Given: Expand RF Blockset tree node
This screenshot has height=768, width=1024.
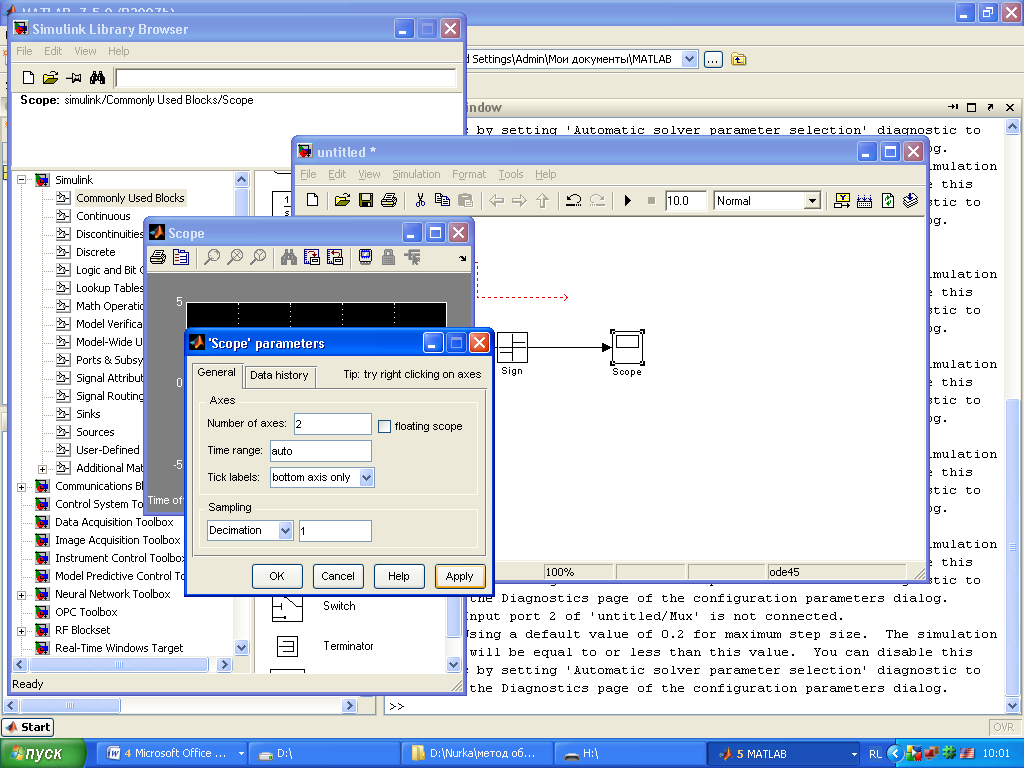Looking at the screenshot, I should [22, 631].
